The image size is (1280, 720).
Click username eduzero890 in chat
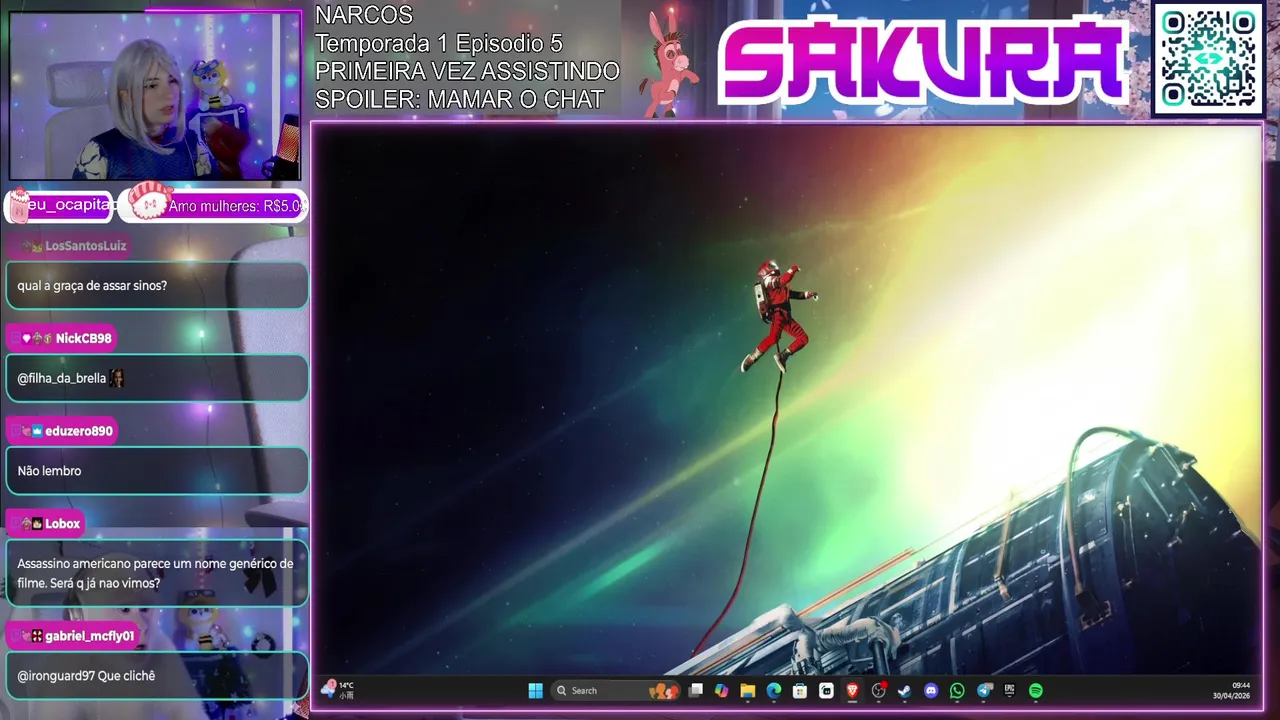pos(79,431)
